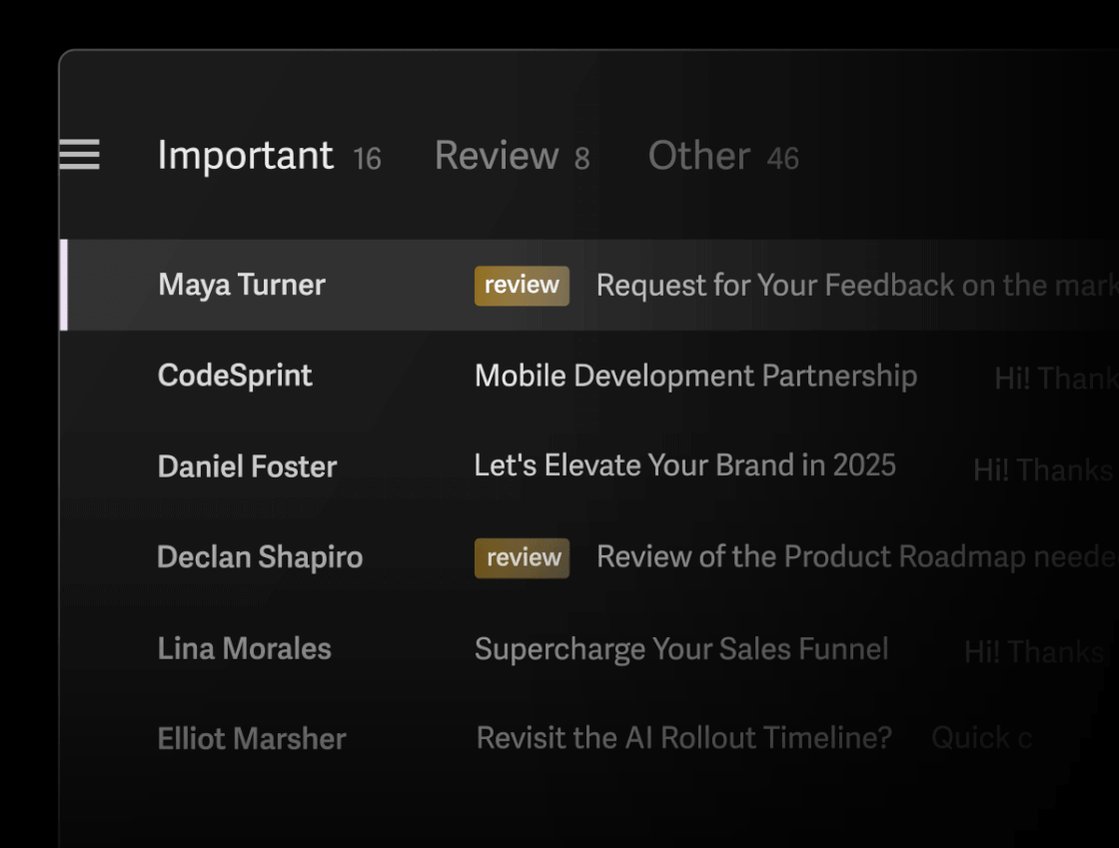Open Elliot Marsher's email
This screenshot has height=848, width=1119.
coord(589,739)
